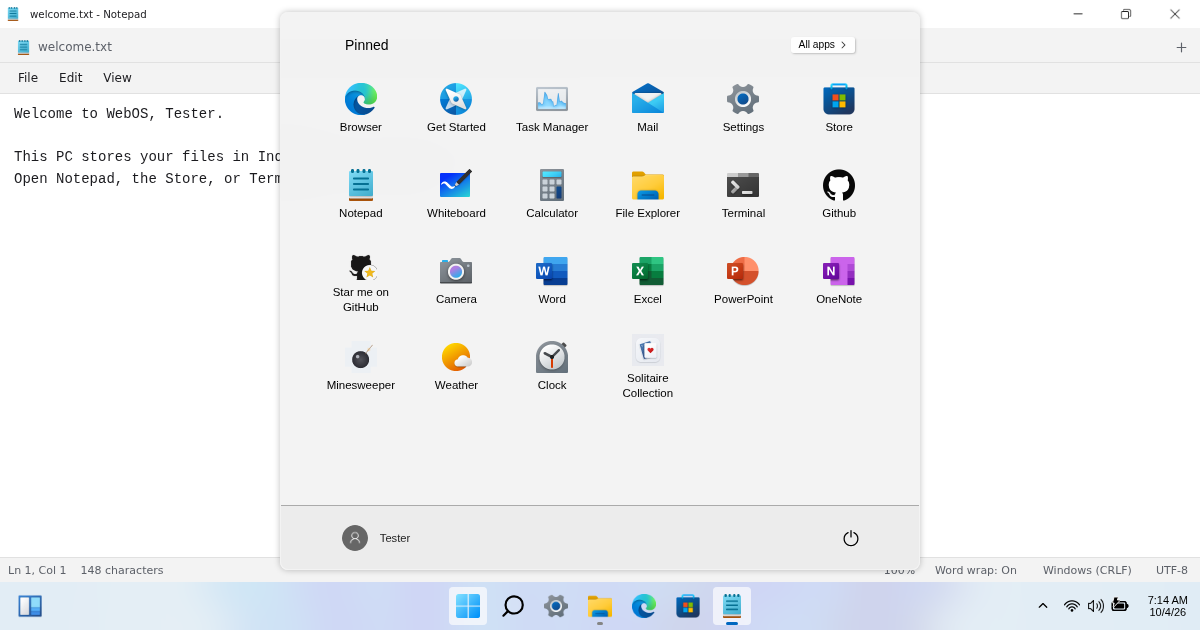Add a new tab in Notepad
The height and width of the screenshot is (630, 1200).
coord(1181,47)
